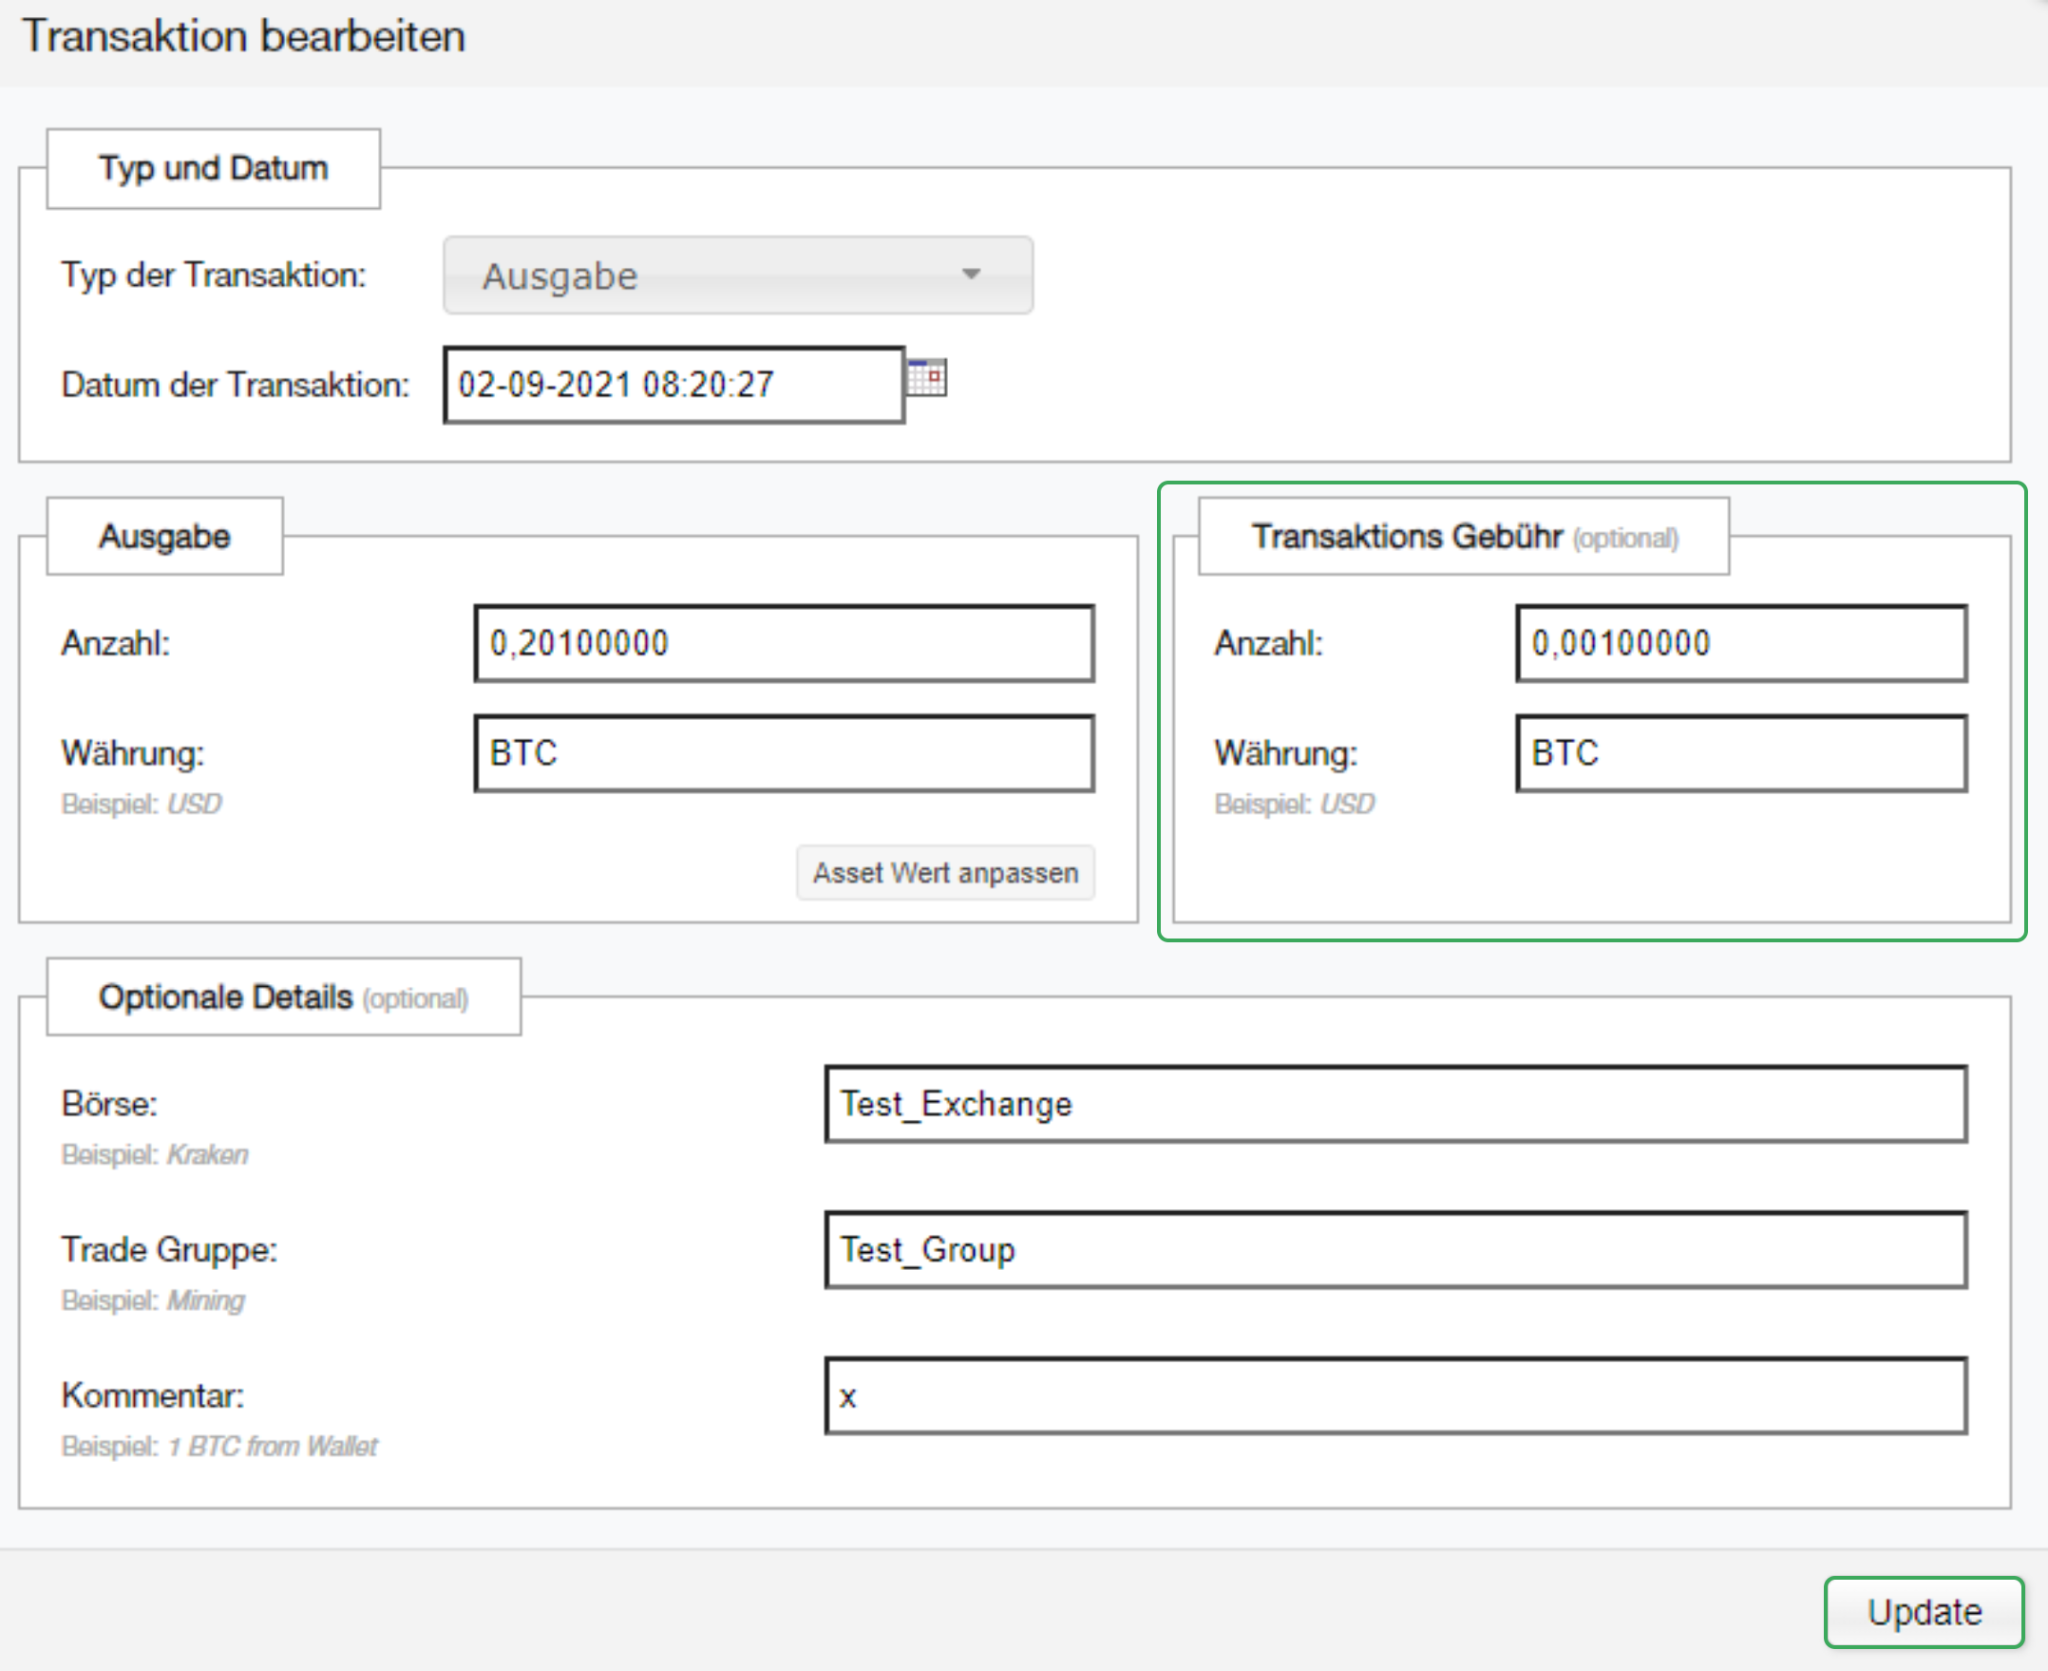The height and width of the screenshot is (1671, 2048).
Task: Click the Transaktion bearbeiten dialog title
Action: click(x=244, y=37)
